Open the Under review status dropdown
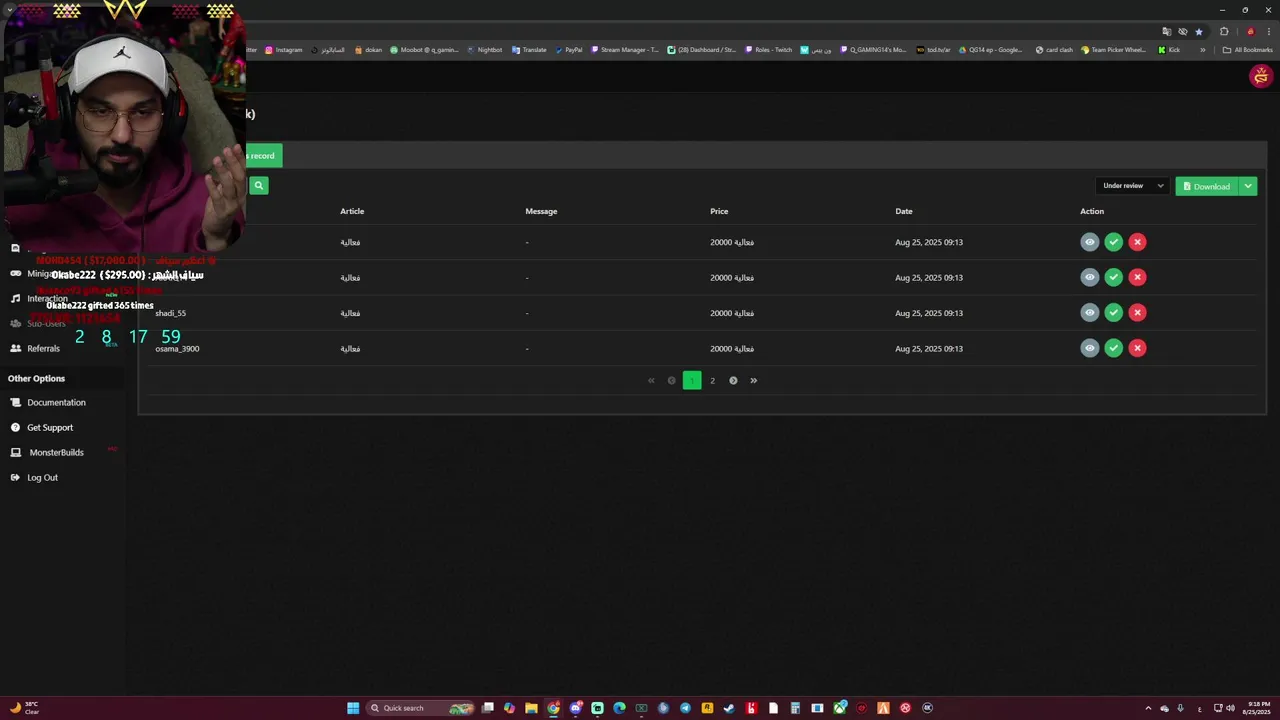 (x=1133, y=186)
